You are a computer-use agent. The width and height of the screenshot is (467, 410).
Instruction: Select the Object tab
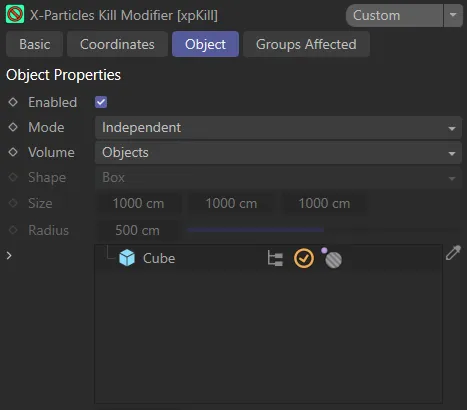point(205,44)
